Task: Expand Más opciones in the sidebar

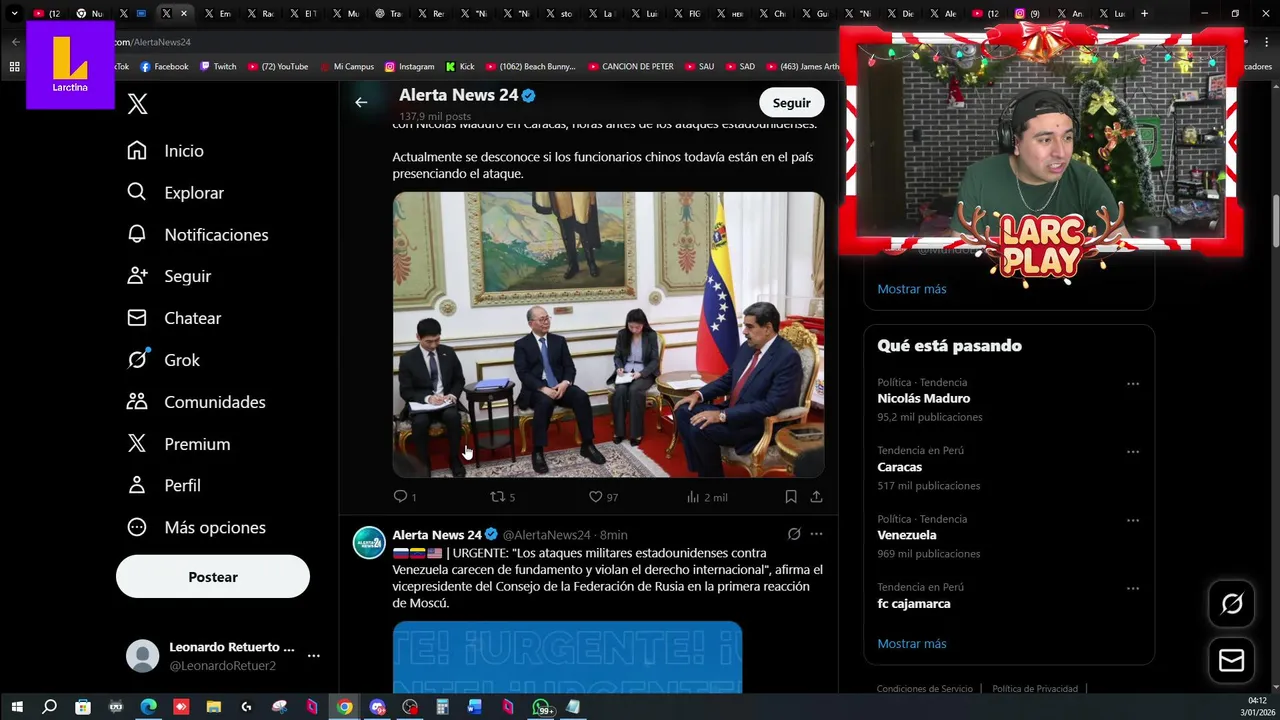Action: (196, 527)
